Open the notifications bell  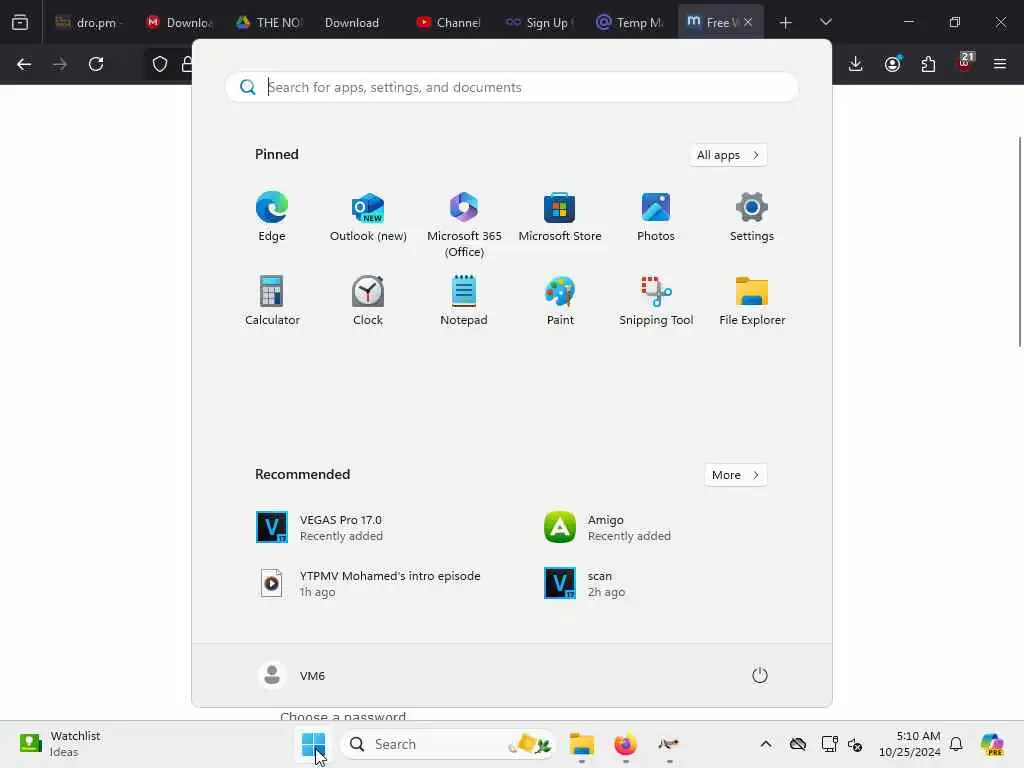point(955,744)
